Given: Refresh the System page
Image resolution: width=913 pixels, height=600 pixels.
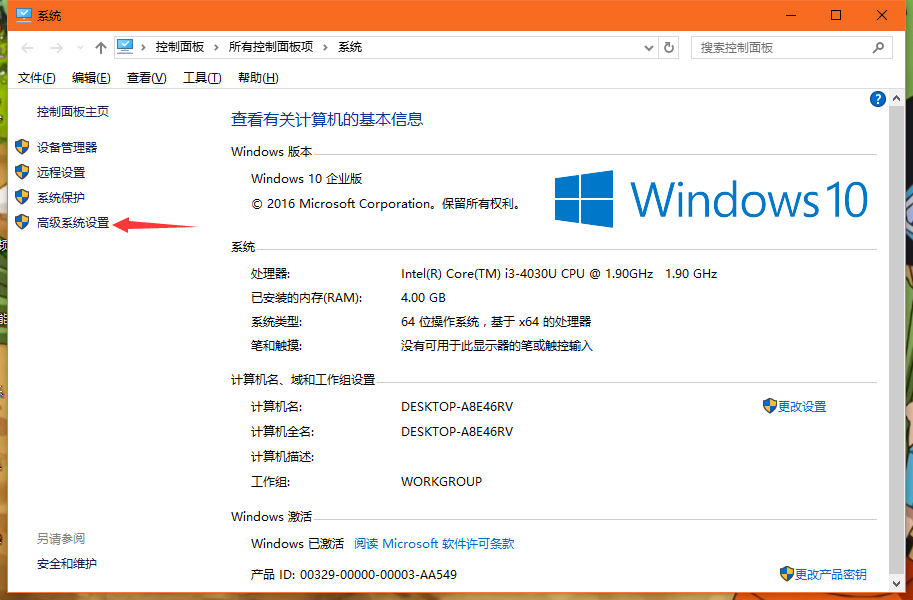Looking at the screenshot, I should 668,48.
